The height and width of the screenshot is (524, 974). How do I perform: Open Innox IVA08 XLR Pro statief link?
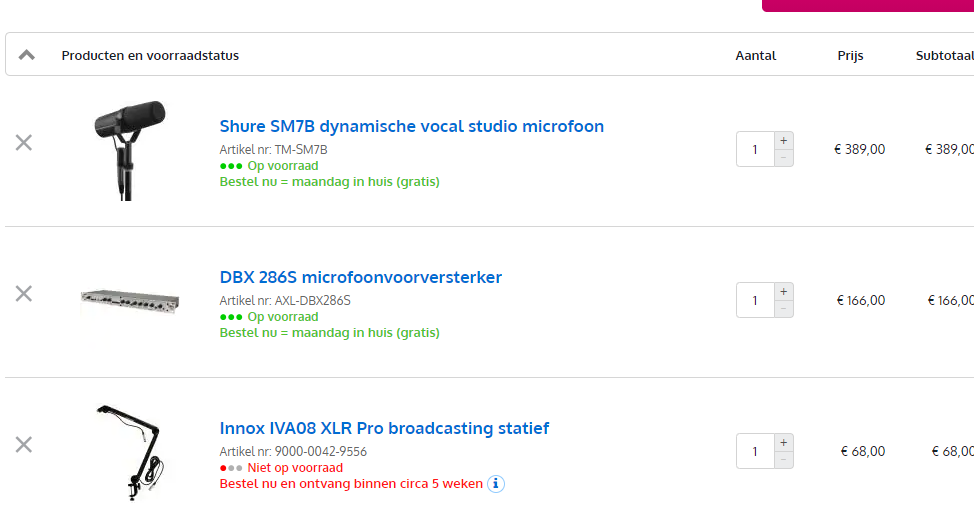pos(384,428)
